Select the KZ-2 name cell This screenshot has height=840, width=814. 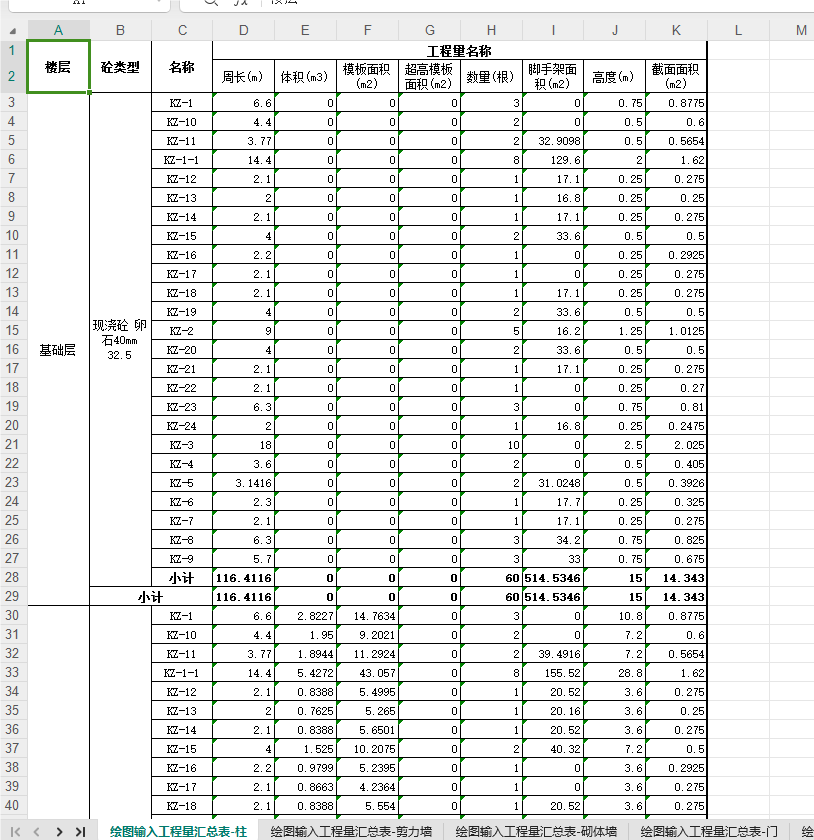coord(182,331)
